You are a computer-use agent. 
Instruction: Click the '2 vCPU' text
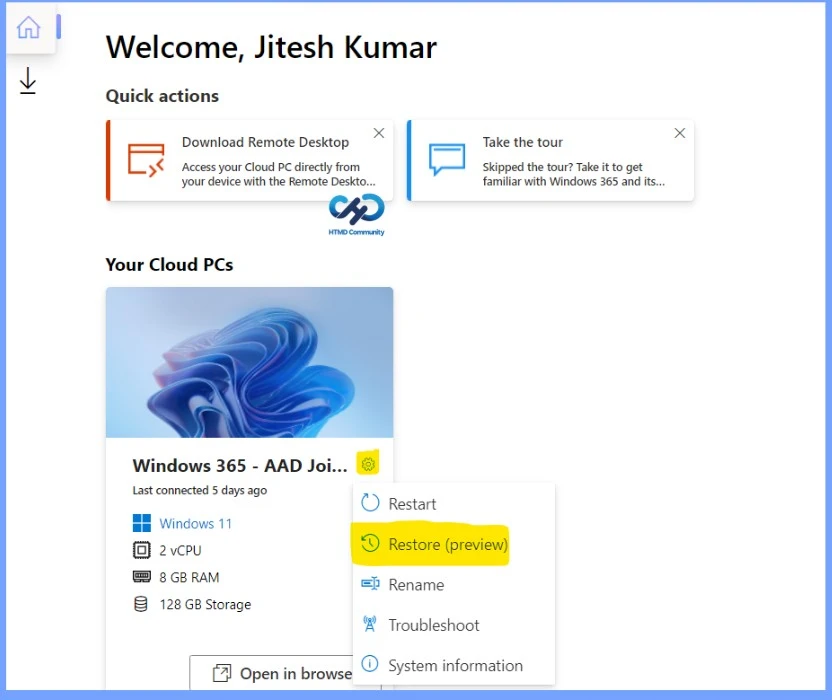click(180, 550)
